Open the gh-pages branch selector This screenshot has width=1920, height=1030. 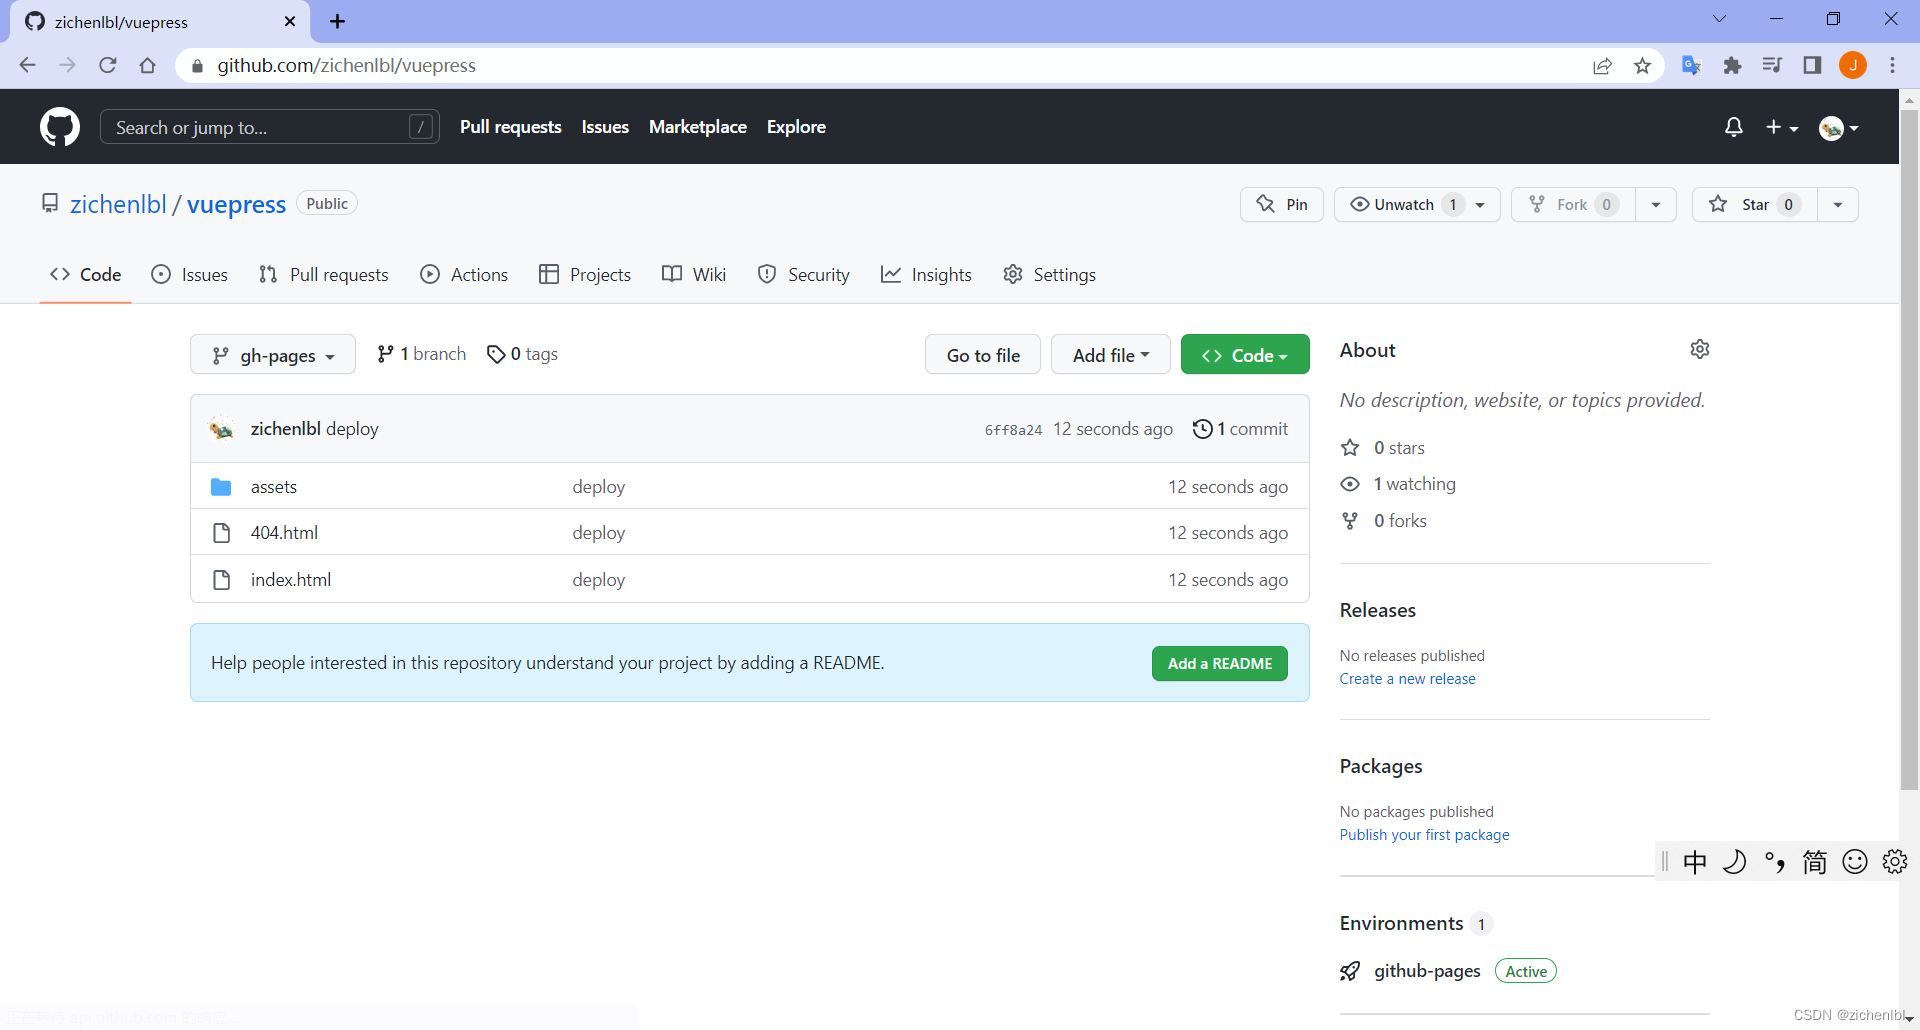point(273,355)
